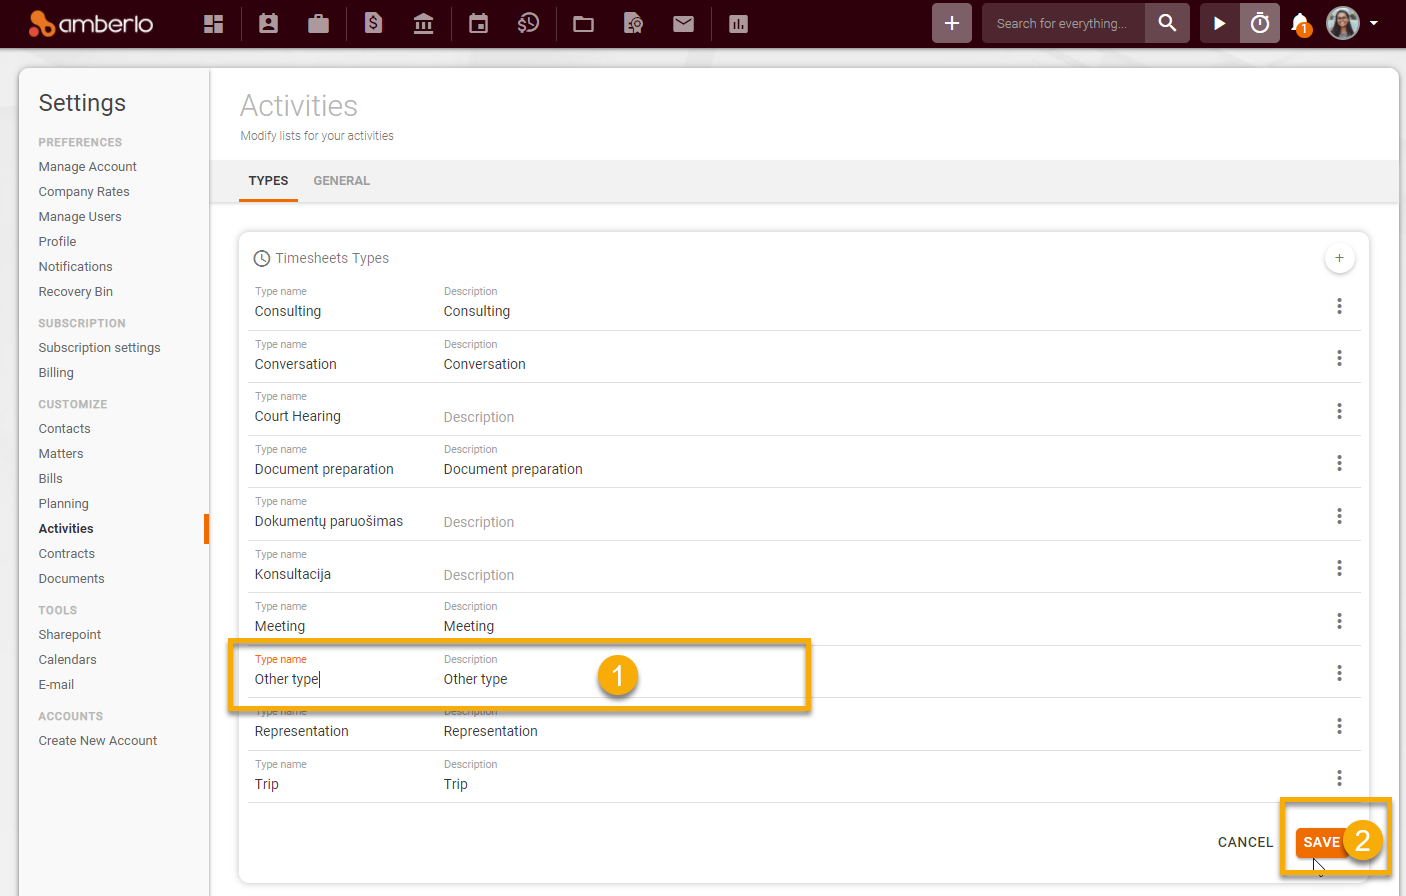Add a new timesheet type with the plus button
The height and width of the screenshot is (896, 1406).
[x=1339, y=257]
